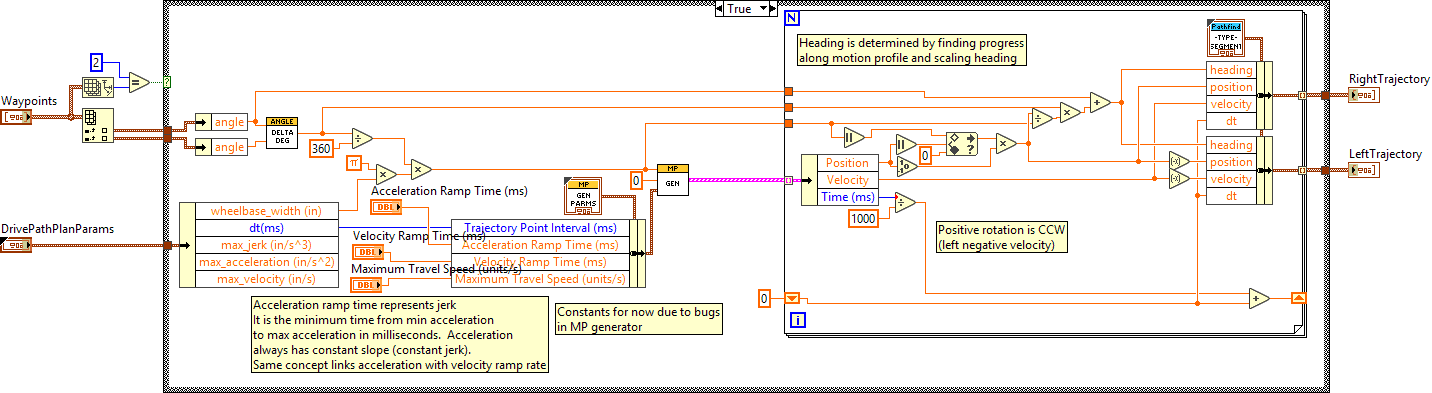The height and width of the screenshot is (393, 1432).
Task: Click the Maximum Travel Speed (units/s) bundle element
Action: click(x=541, y=279)
